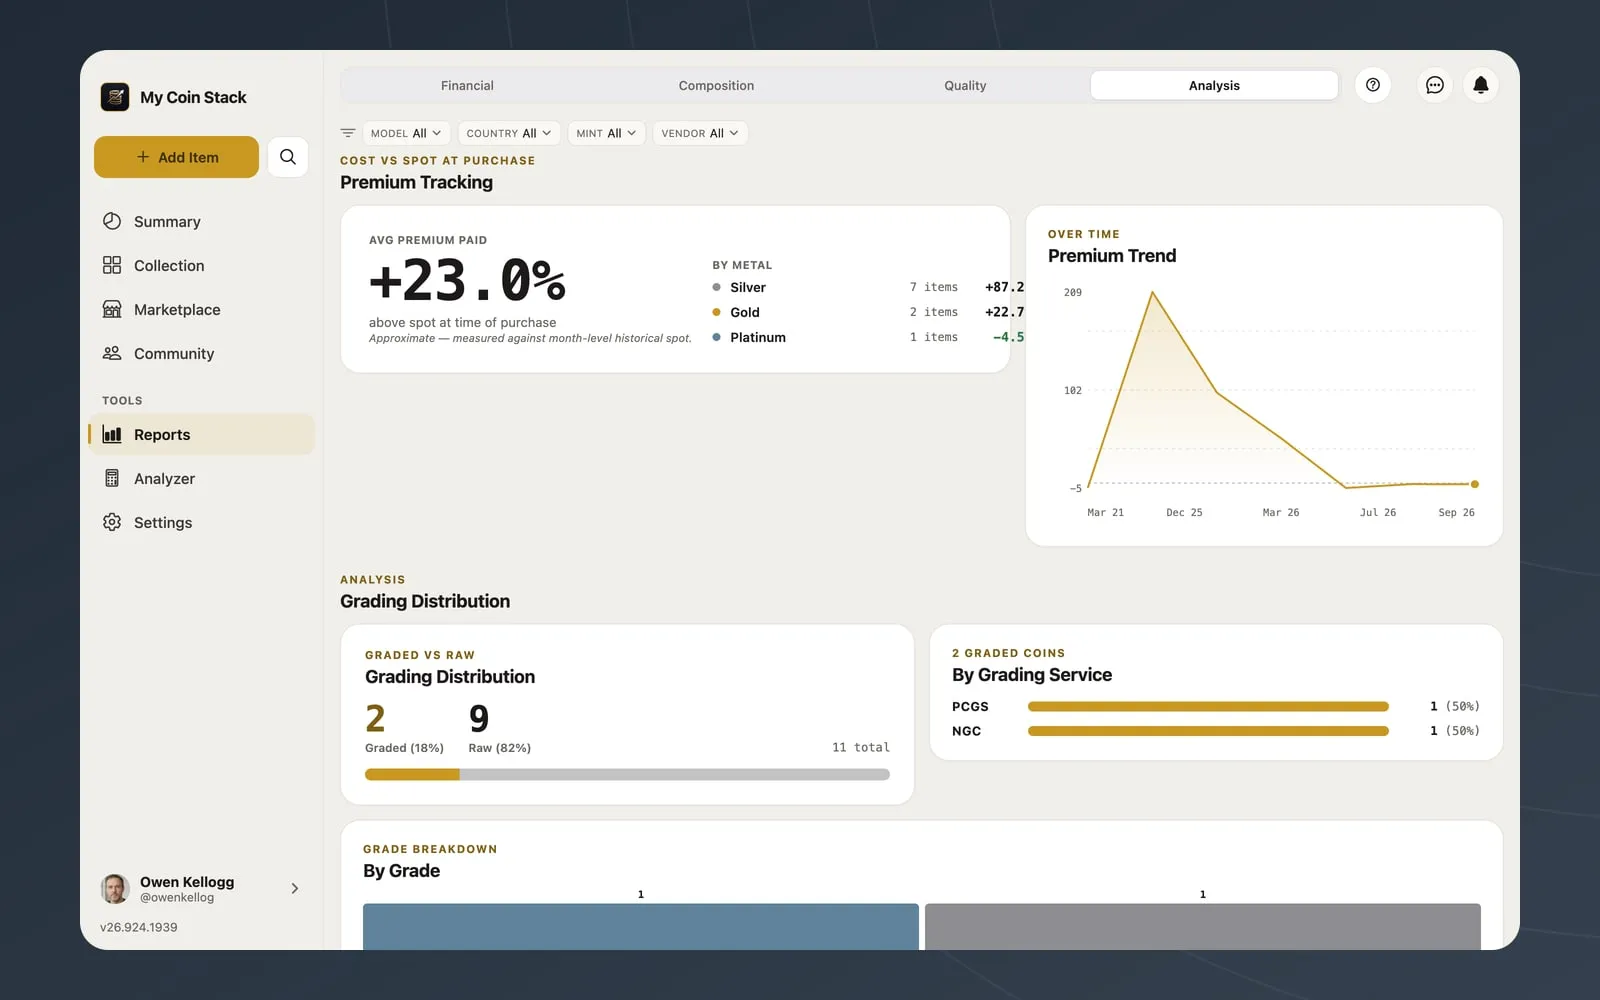Select the Analysis tab
1600x1000 pixels.
click(1214, 85)
